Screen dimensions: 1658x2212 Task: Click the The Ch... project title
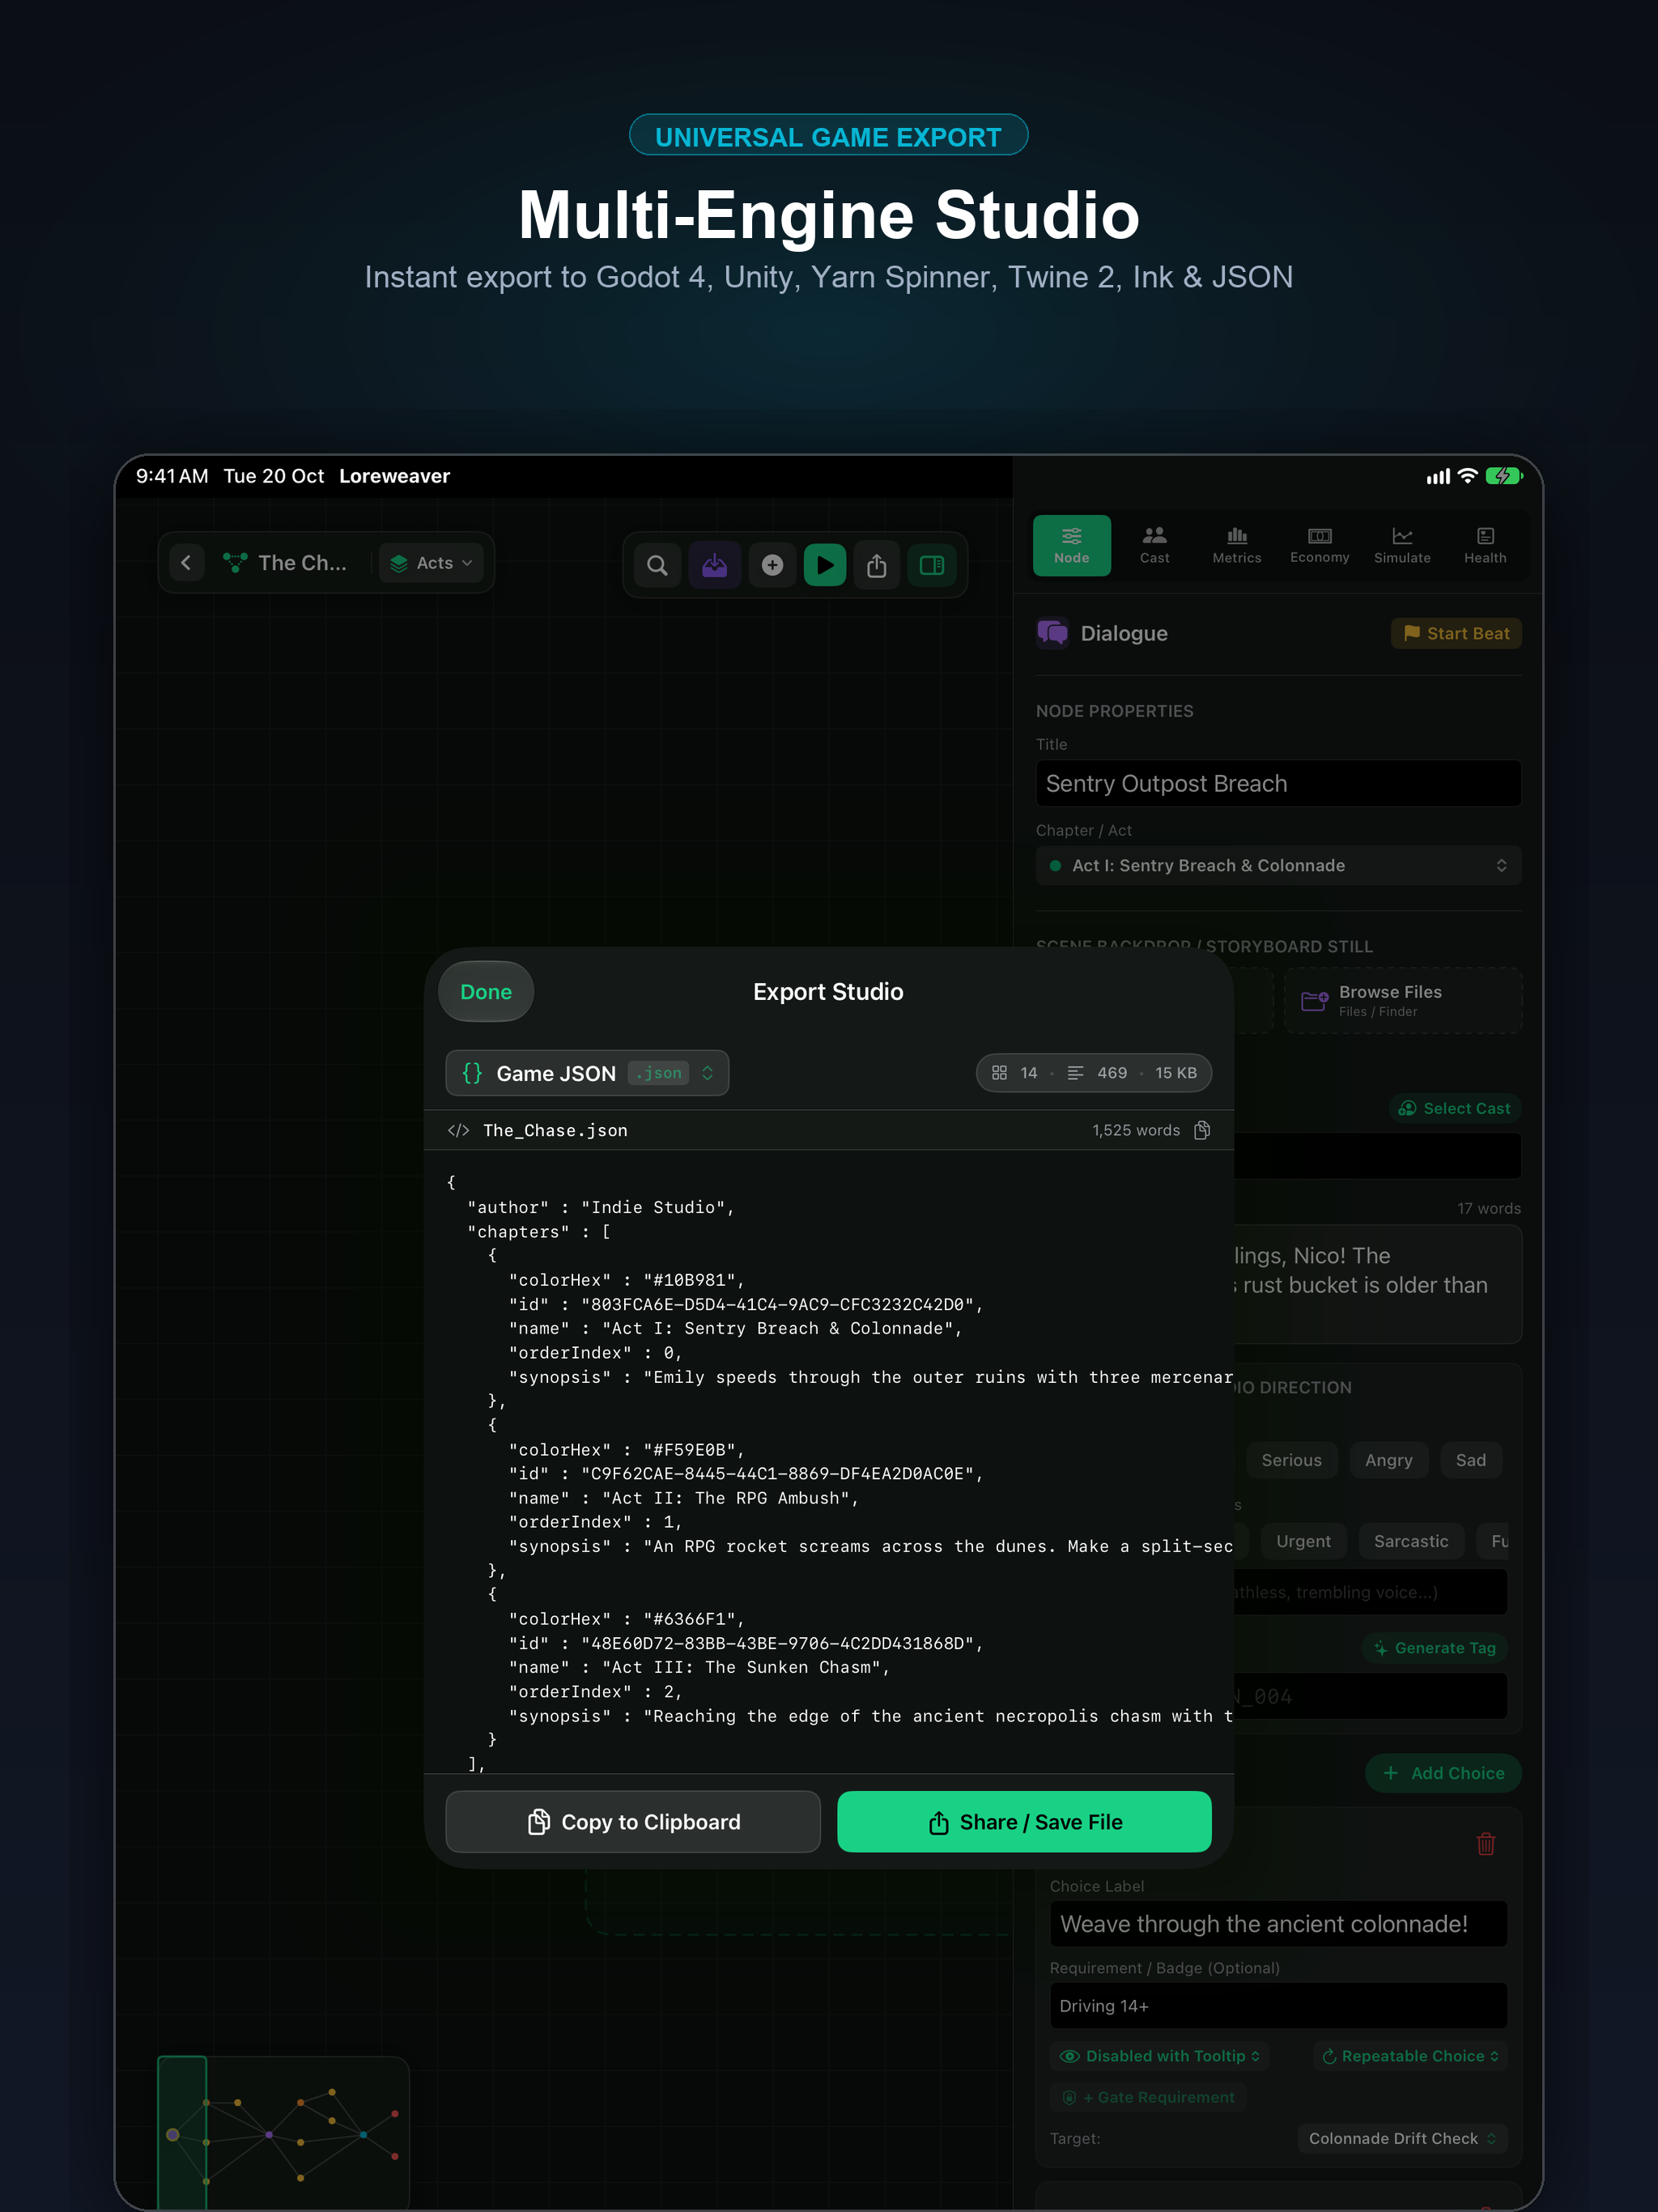coord(302,563)
